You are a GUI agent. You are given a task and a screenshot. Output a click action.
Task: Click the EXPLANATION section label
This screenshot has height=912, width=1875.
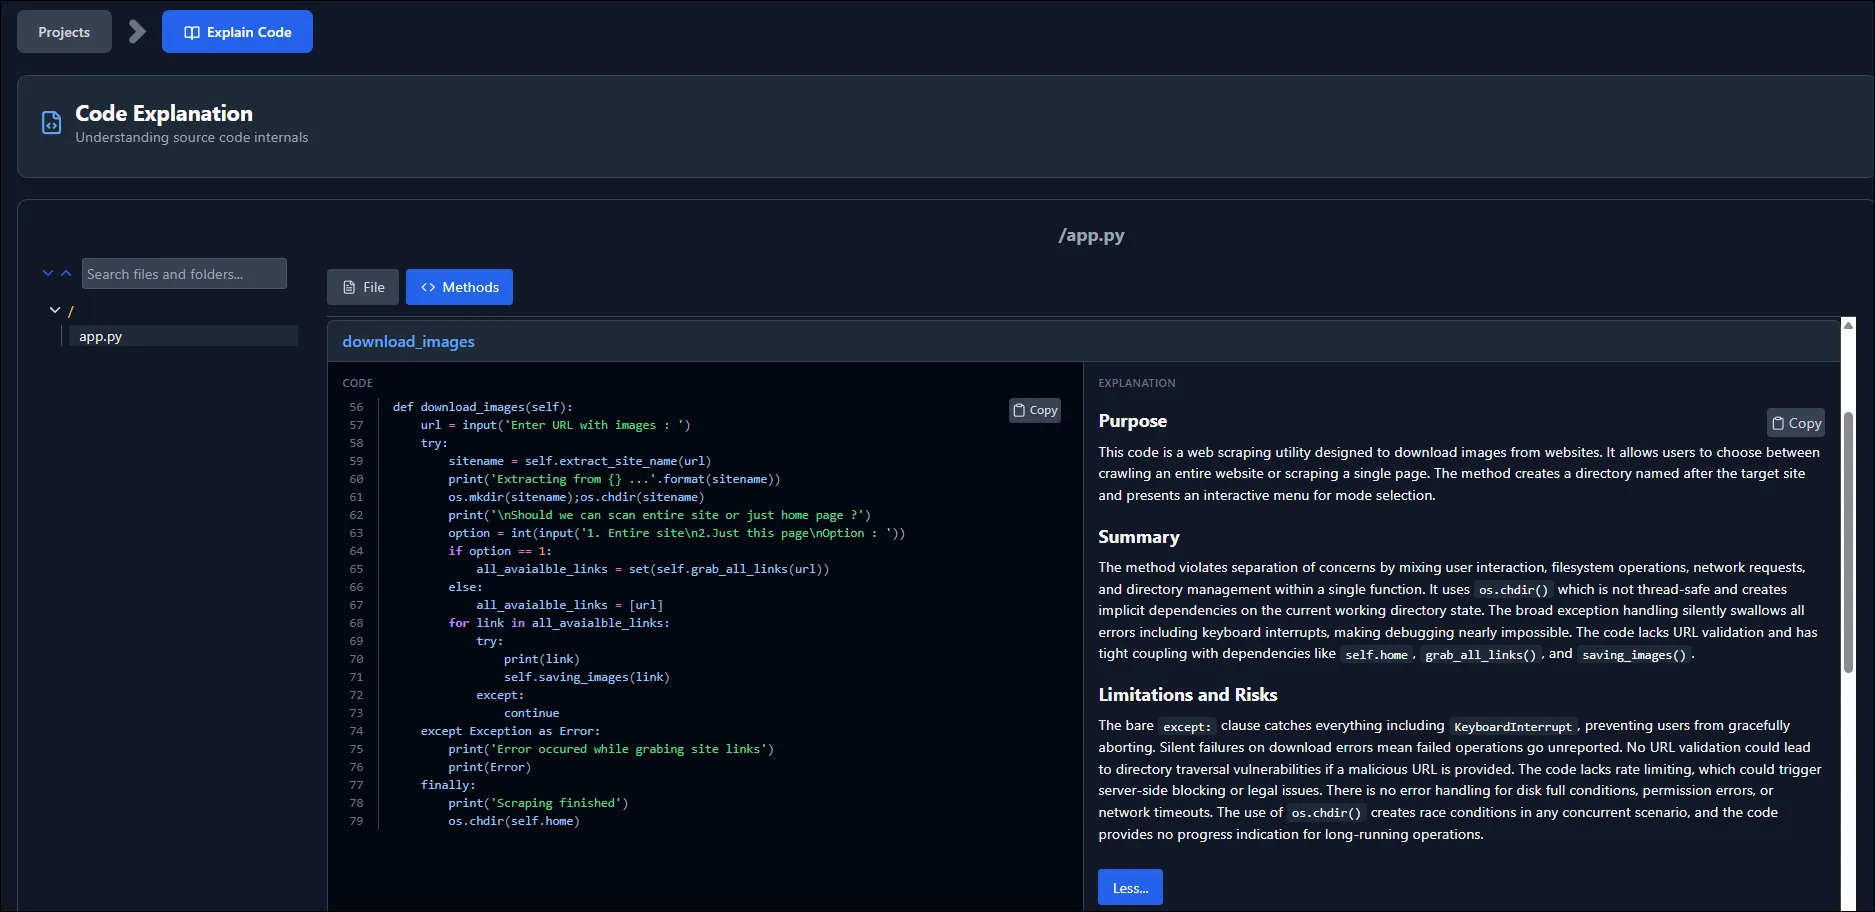[1137, 383]
